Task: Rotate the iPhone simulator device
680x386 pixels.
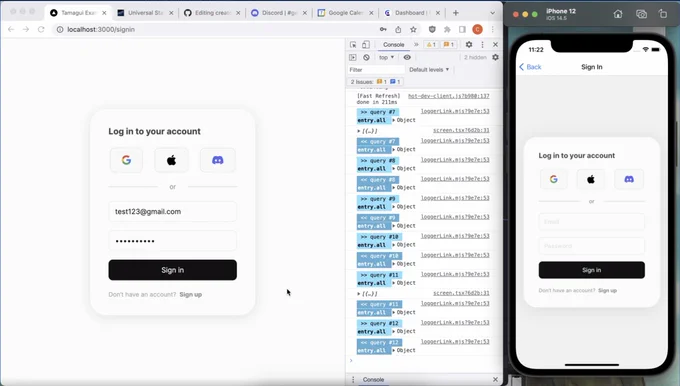Action: coord(663,14)
